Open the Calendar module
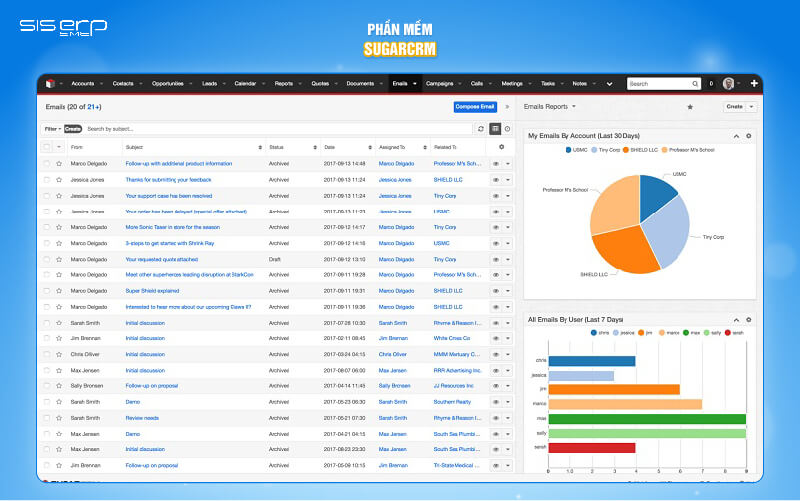 click(x=245, y=84)
